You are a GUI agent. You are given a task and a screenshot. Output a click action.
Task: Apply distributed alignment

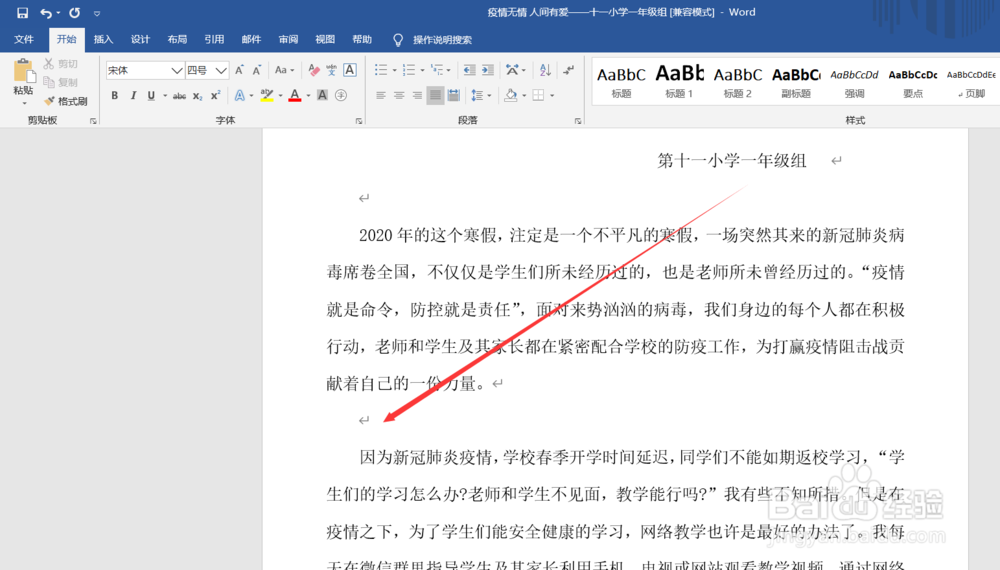click(453, 96)
